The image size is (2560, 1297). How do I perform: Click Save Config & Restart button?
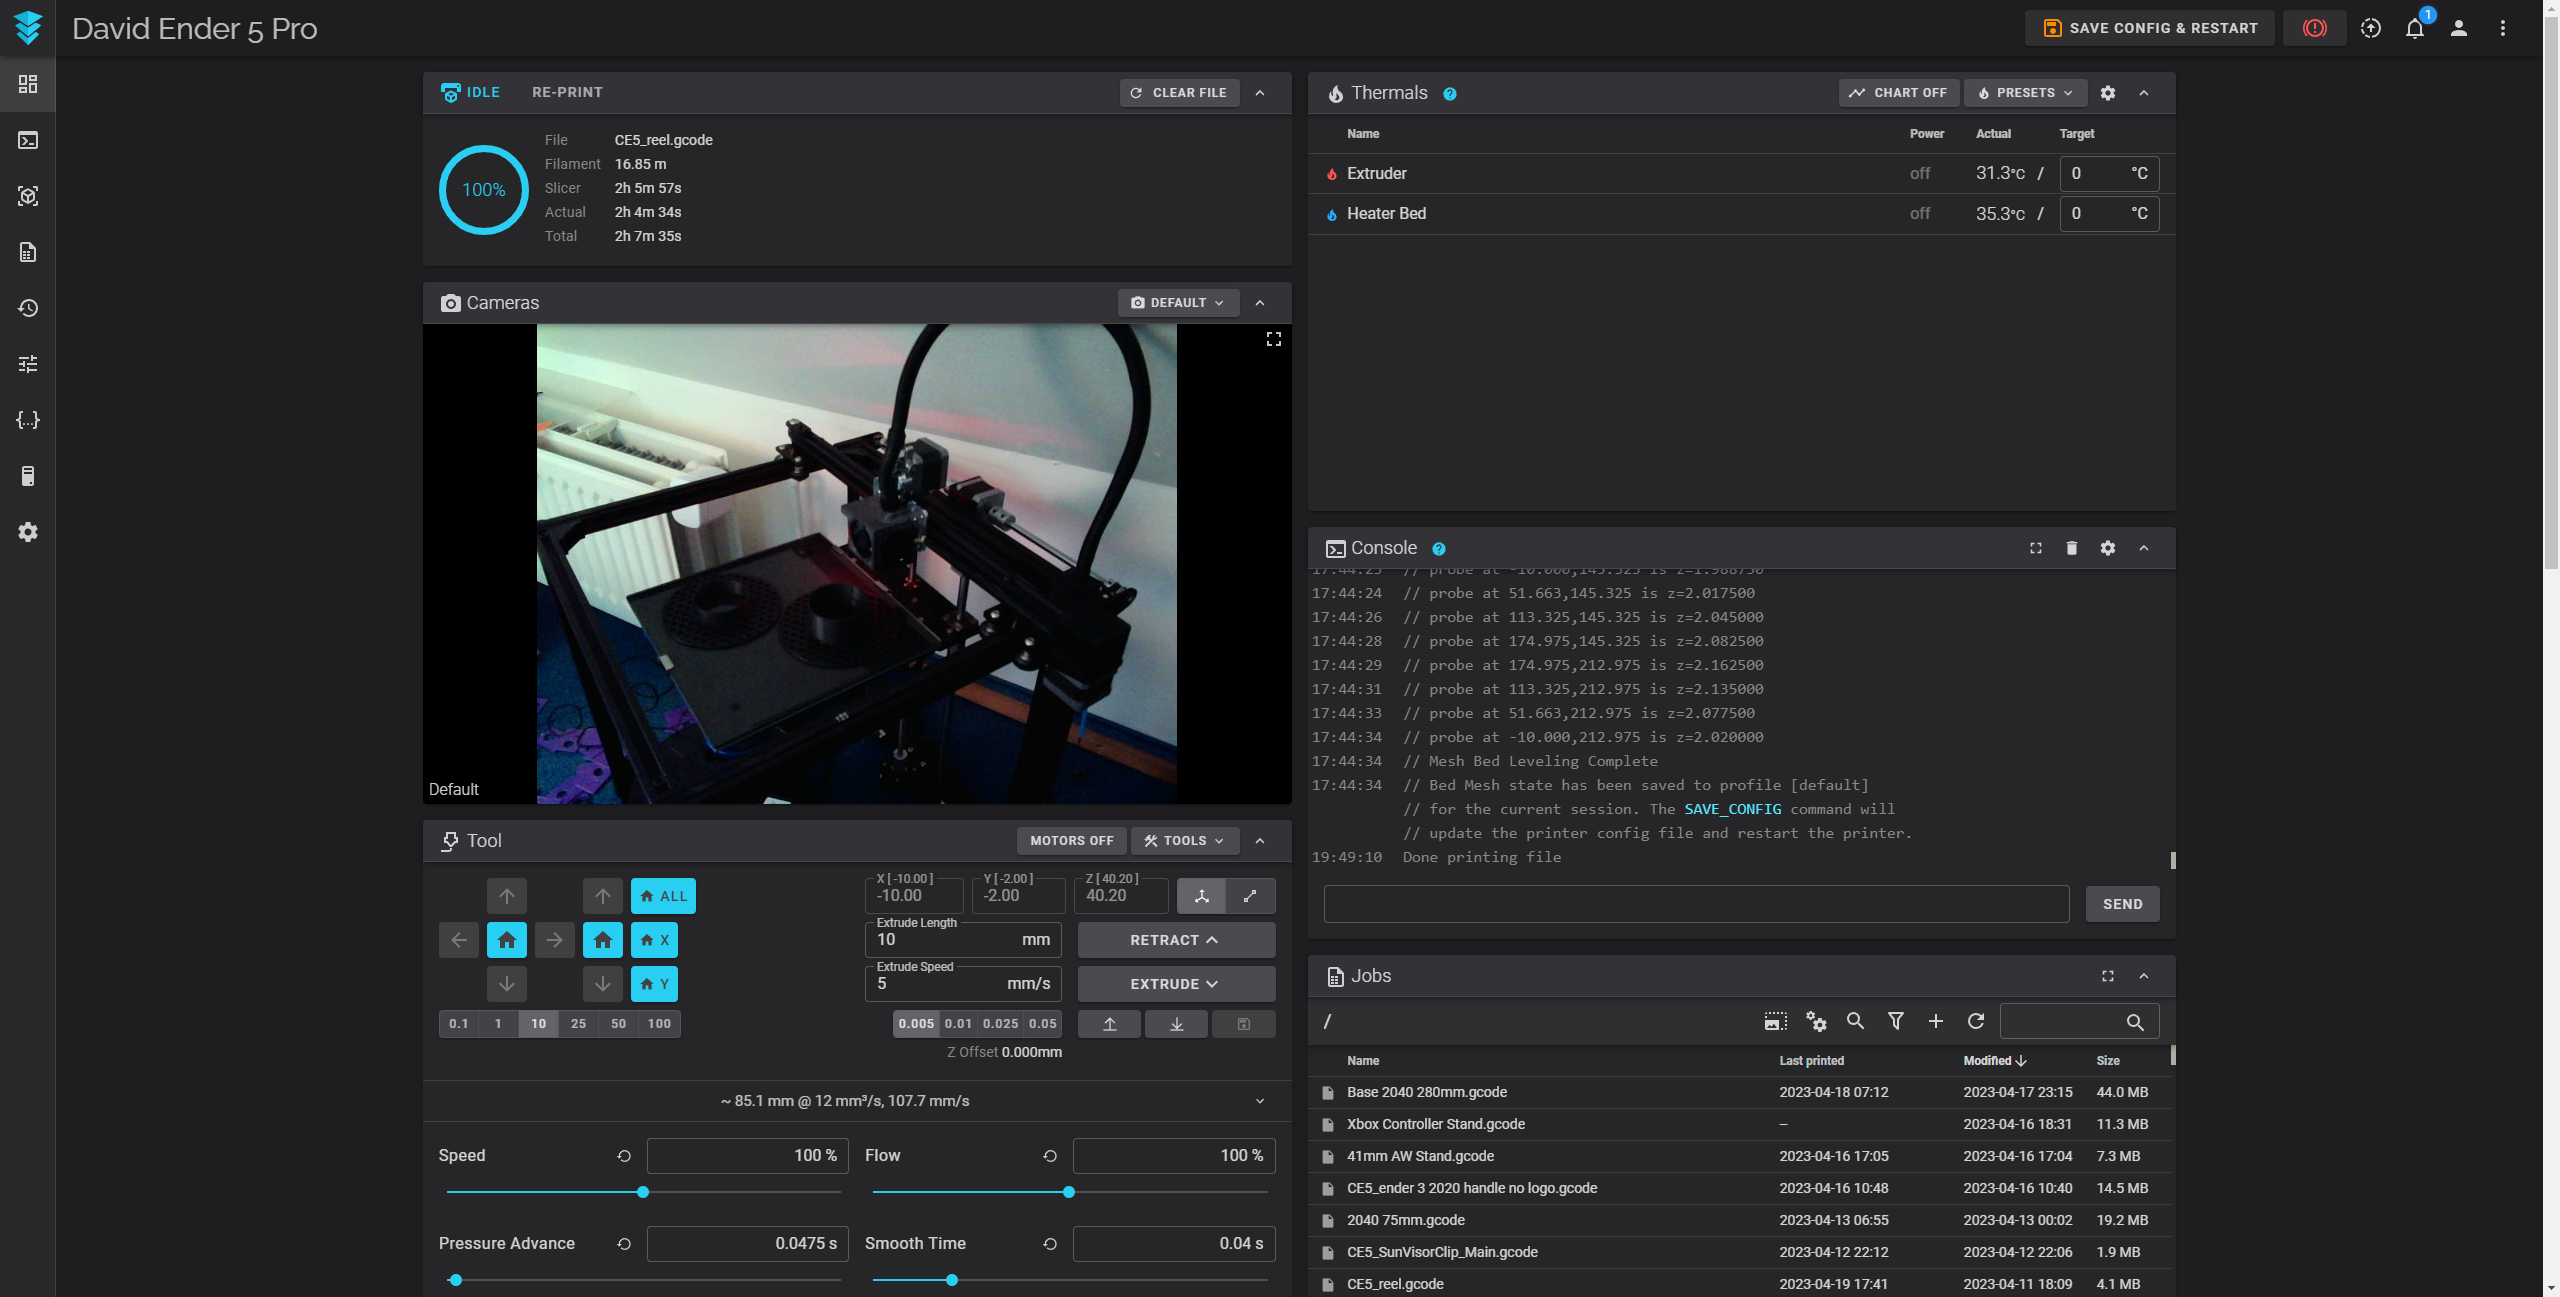click(2149, 28)
